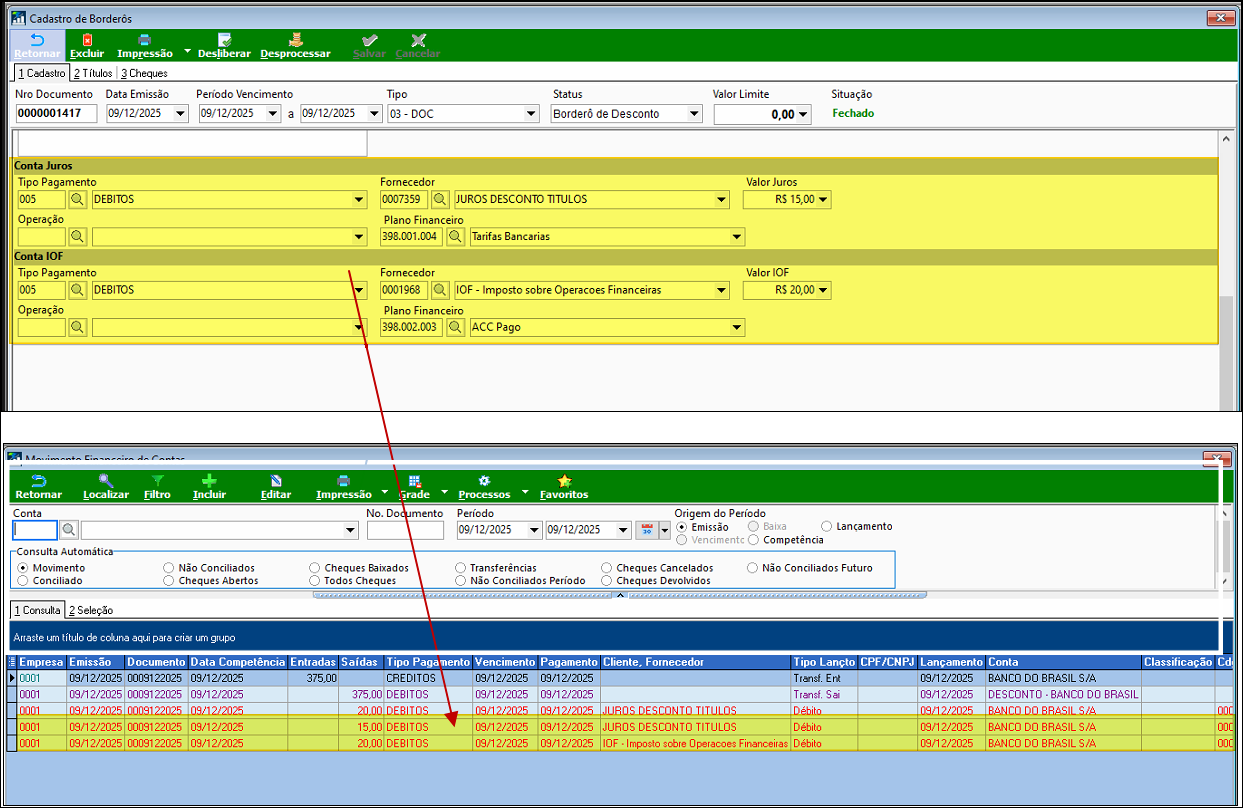Click the Desliberar toolbar icon
This screenshot has width=1243, height=808.
[x=224, y=41]
